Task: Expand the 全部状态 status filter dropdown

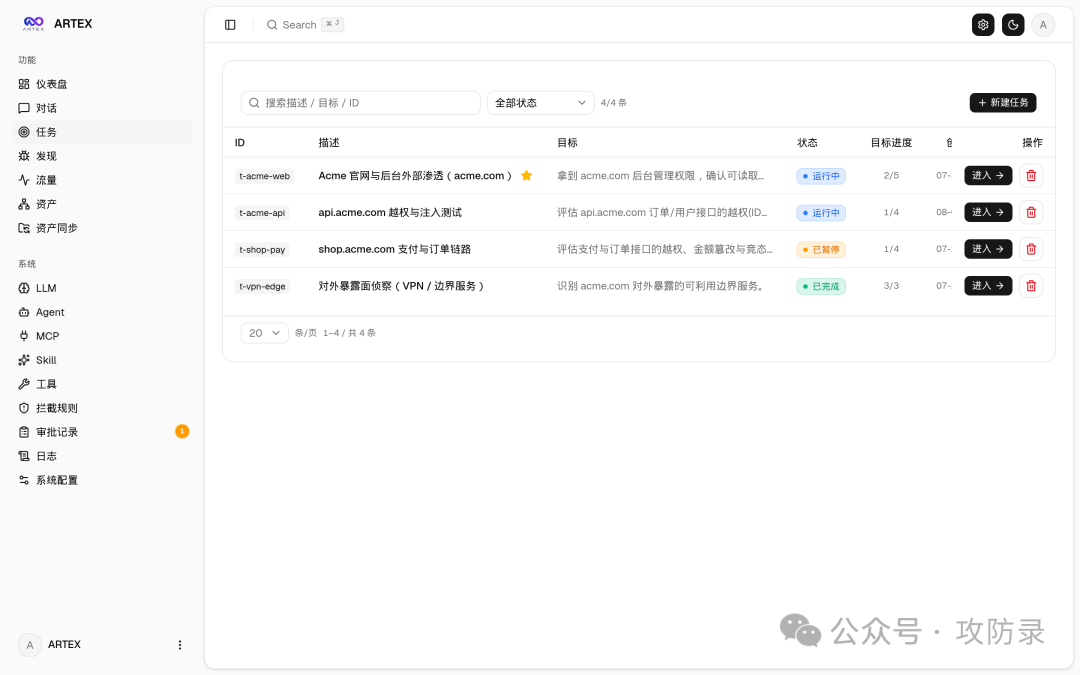Action: pyautogui.click(x=541, y=103)
